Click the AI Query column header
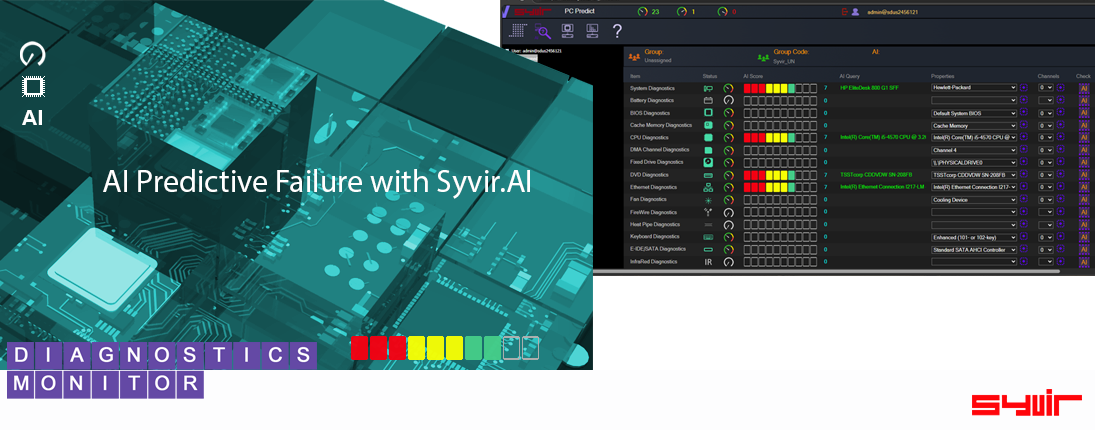The height and width of the screenshot is (430, 1095). tap(849, 76)
